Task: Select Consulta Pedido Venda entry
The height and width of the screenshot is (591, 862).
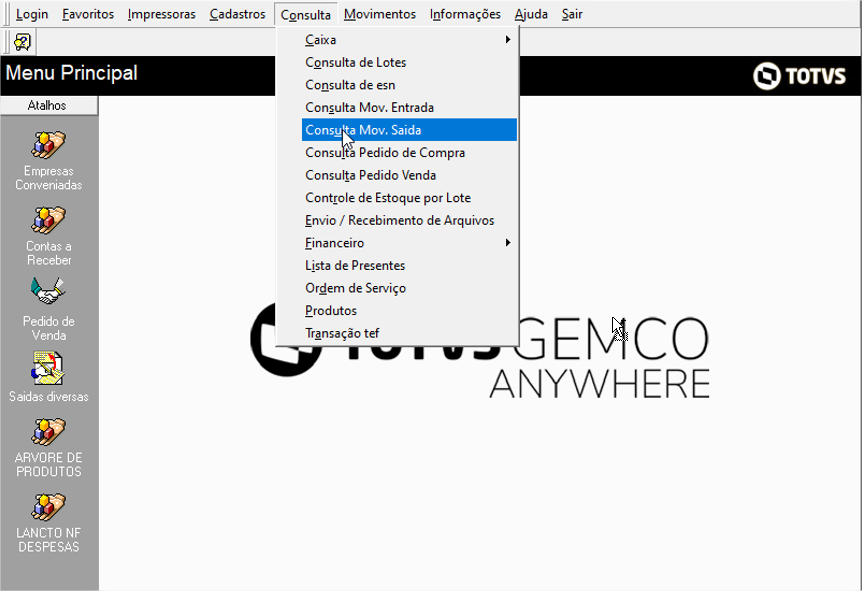Action: coord(409,175)
